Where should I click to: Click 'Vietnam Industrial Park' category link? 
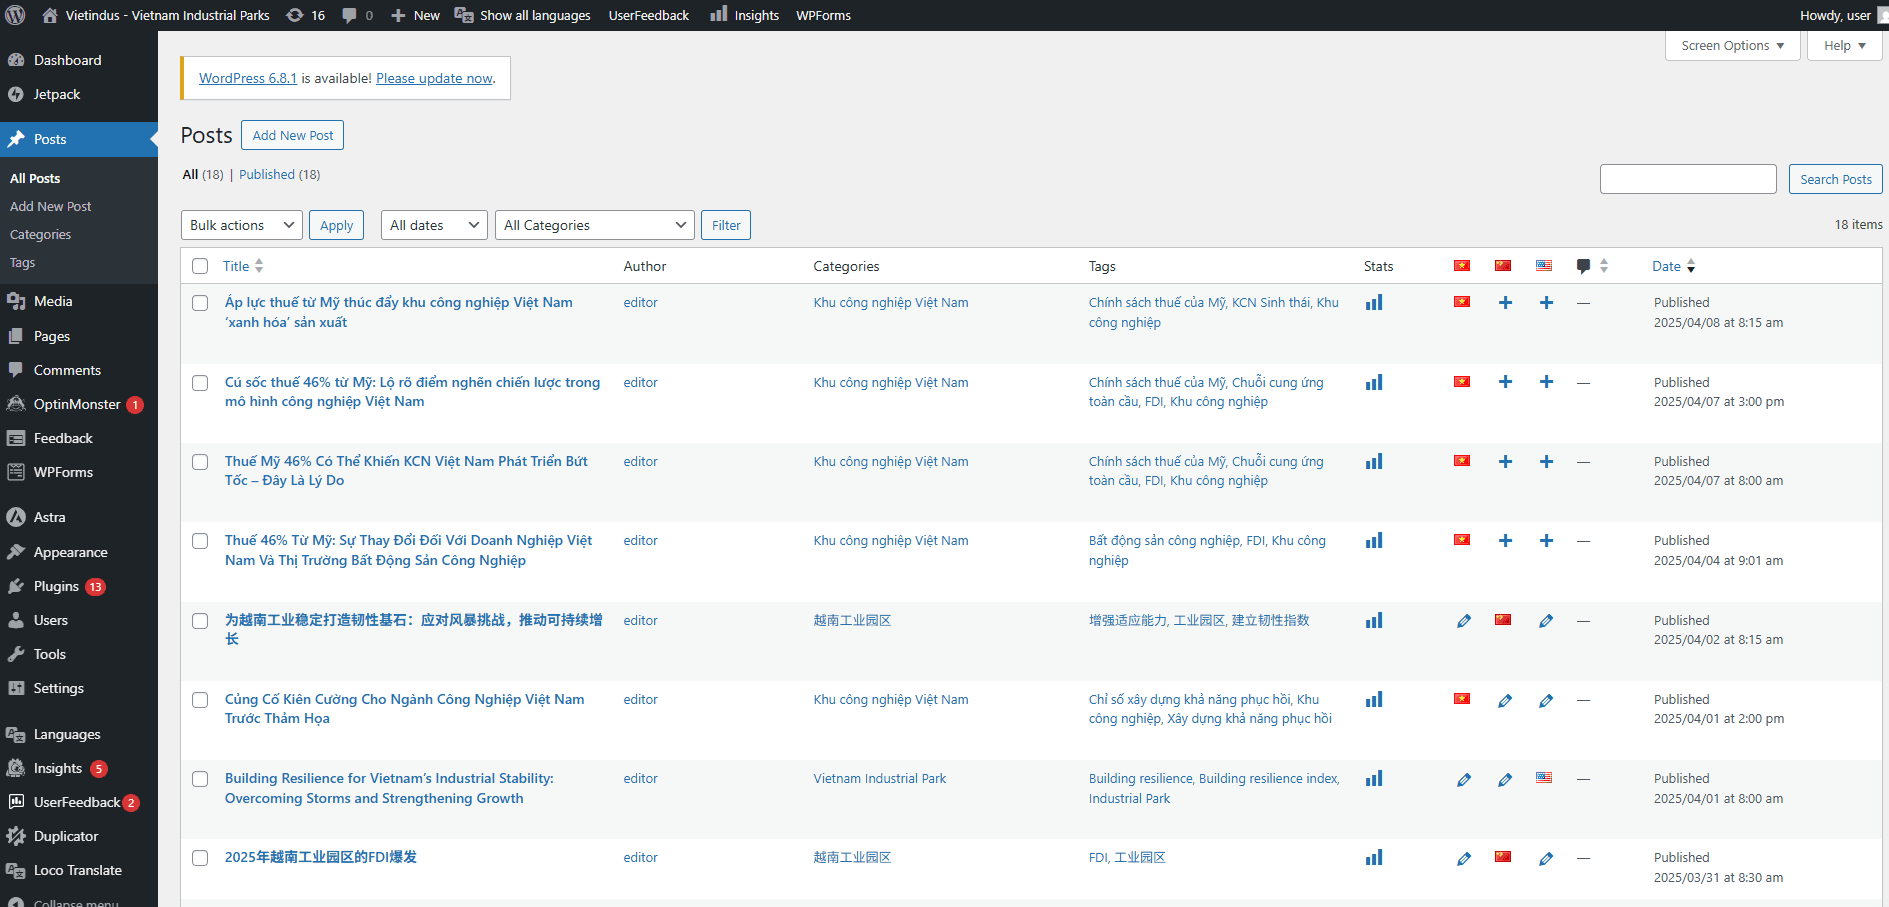click(879, 778)
